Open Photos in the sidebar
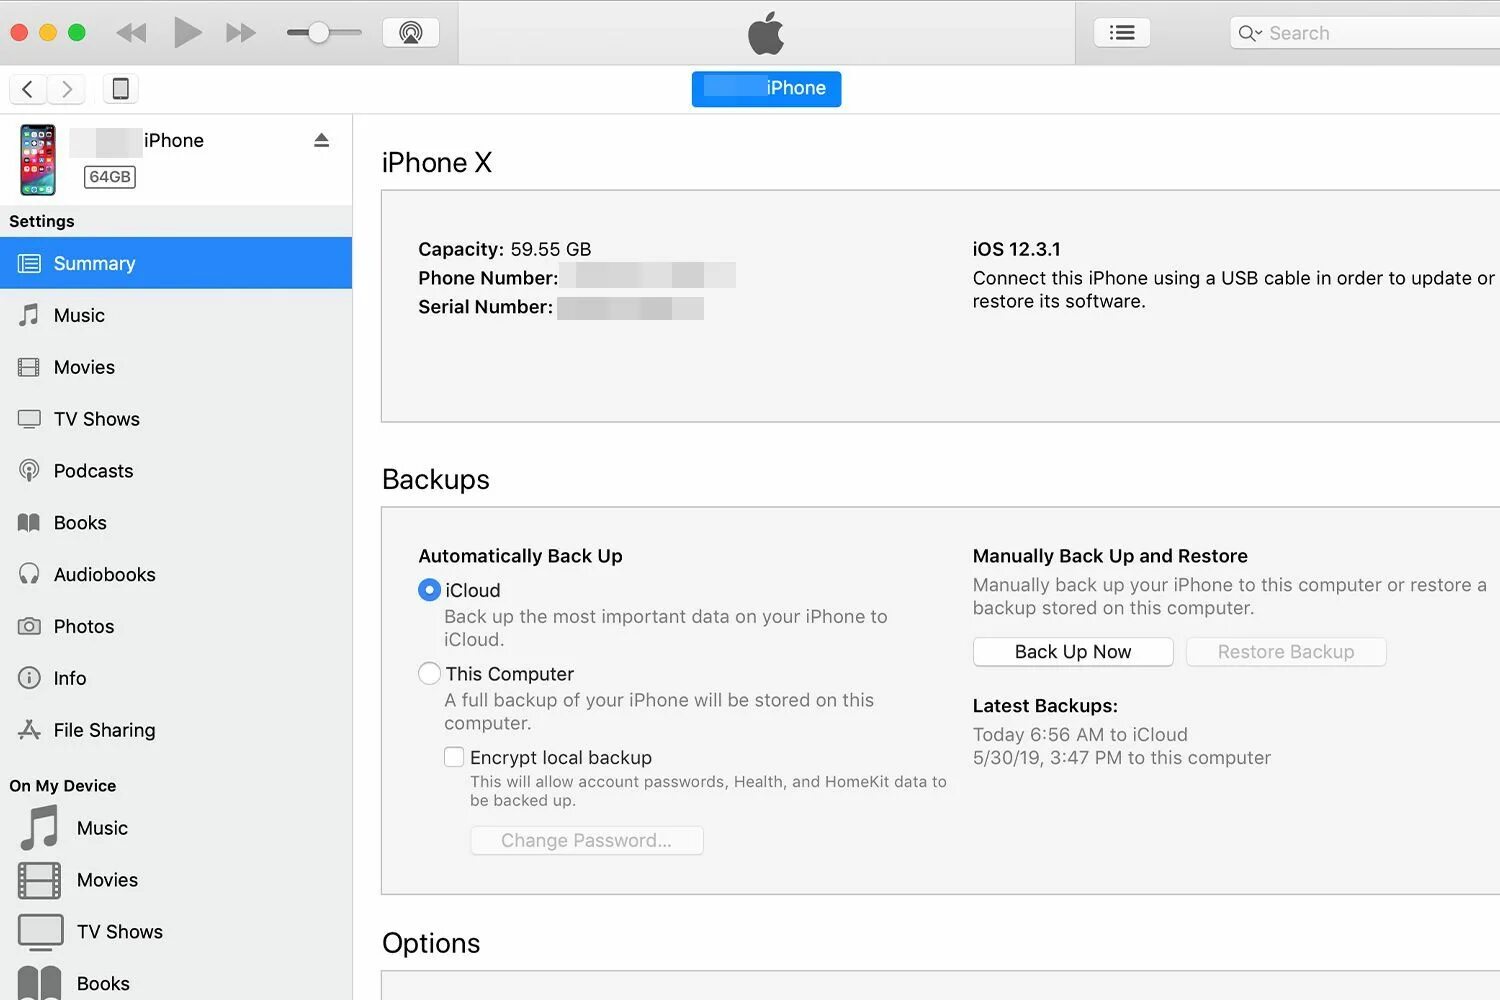The height and width of the screenshot is (1000, 1500). [x=176, y=627]
